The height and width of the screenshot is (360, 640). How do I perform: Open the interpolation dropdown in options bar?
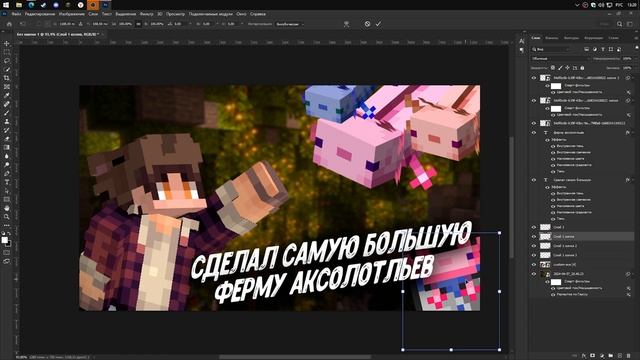[289, 24]
